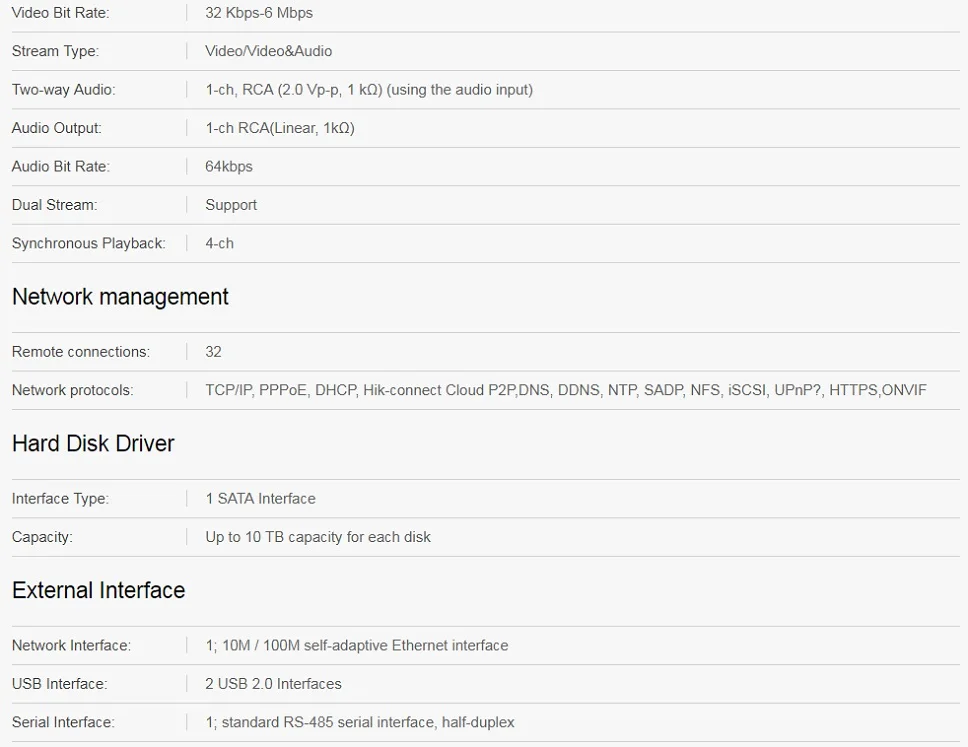968x747 pixels.
Task: Click the 'Support' value
Action: point(231,205)
